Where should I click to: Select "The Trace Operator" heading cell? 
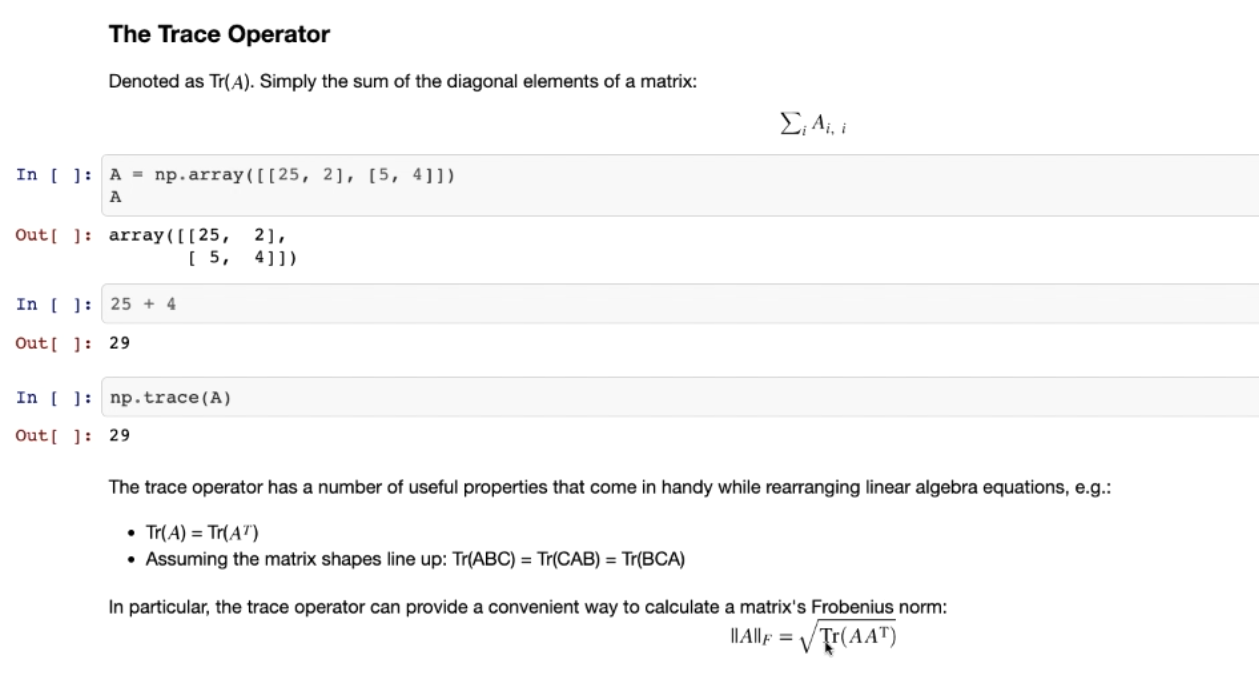coord(219,35)
